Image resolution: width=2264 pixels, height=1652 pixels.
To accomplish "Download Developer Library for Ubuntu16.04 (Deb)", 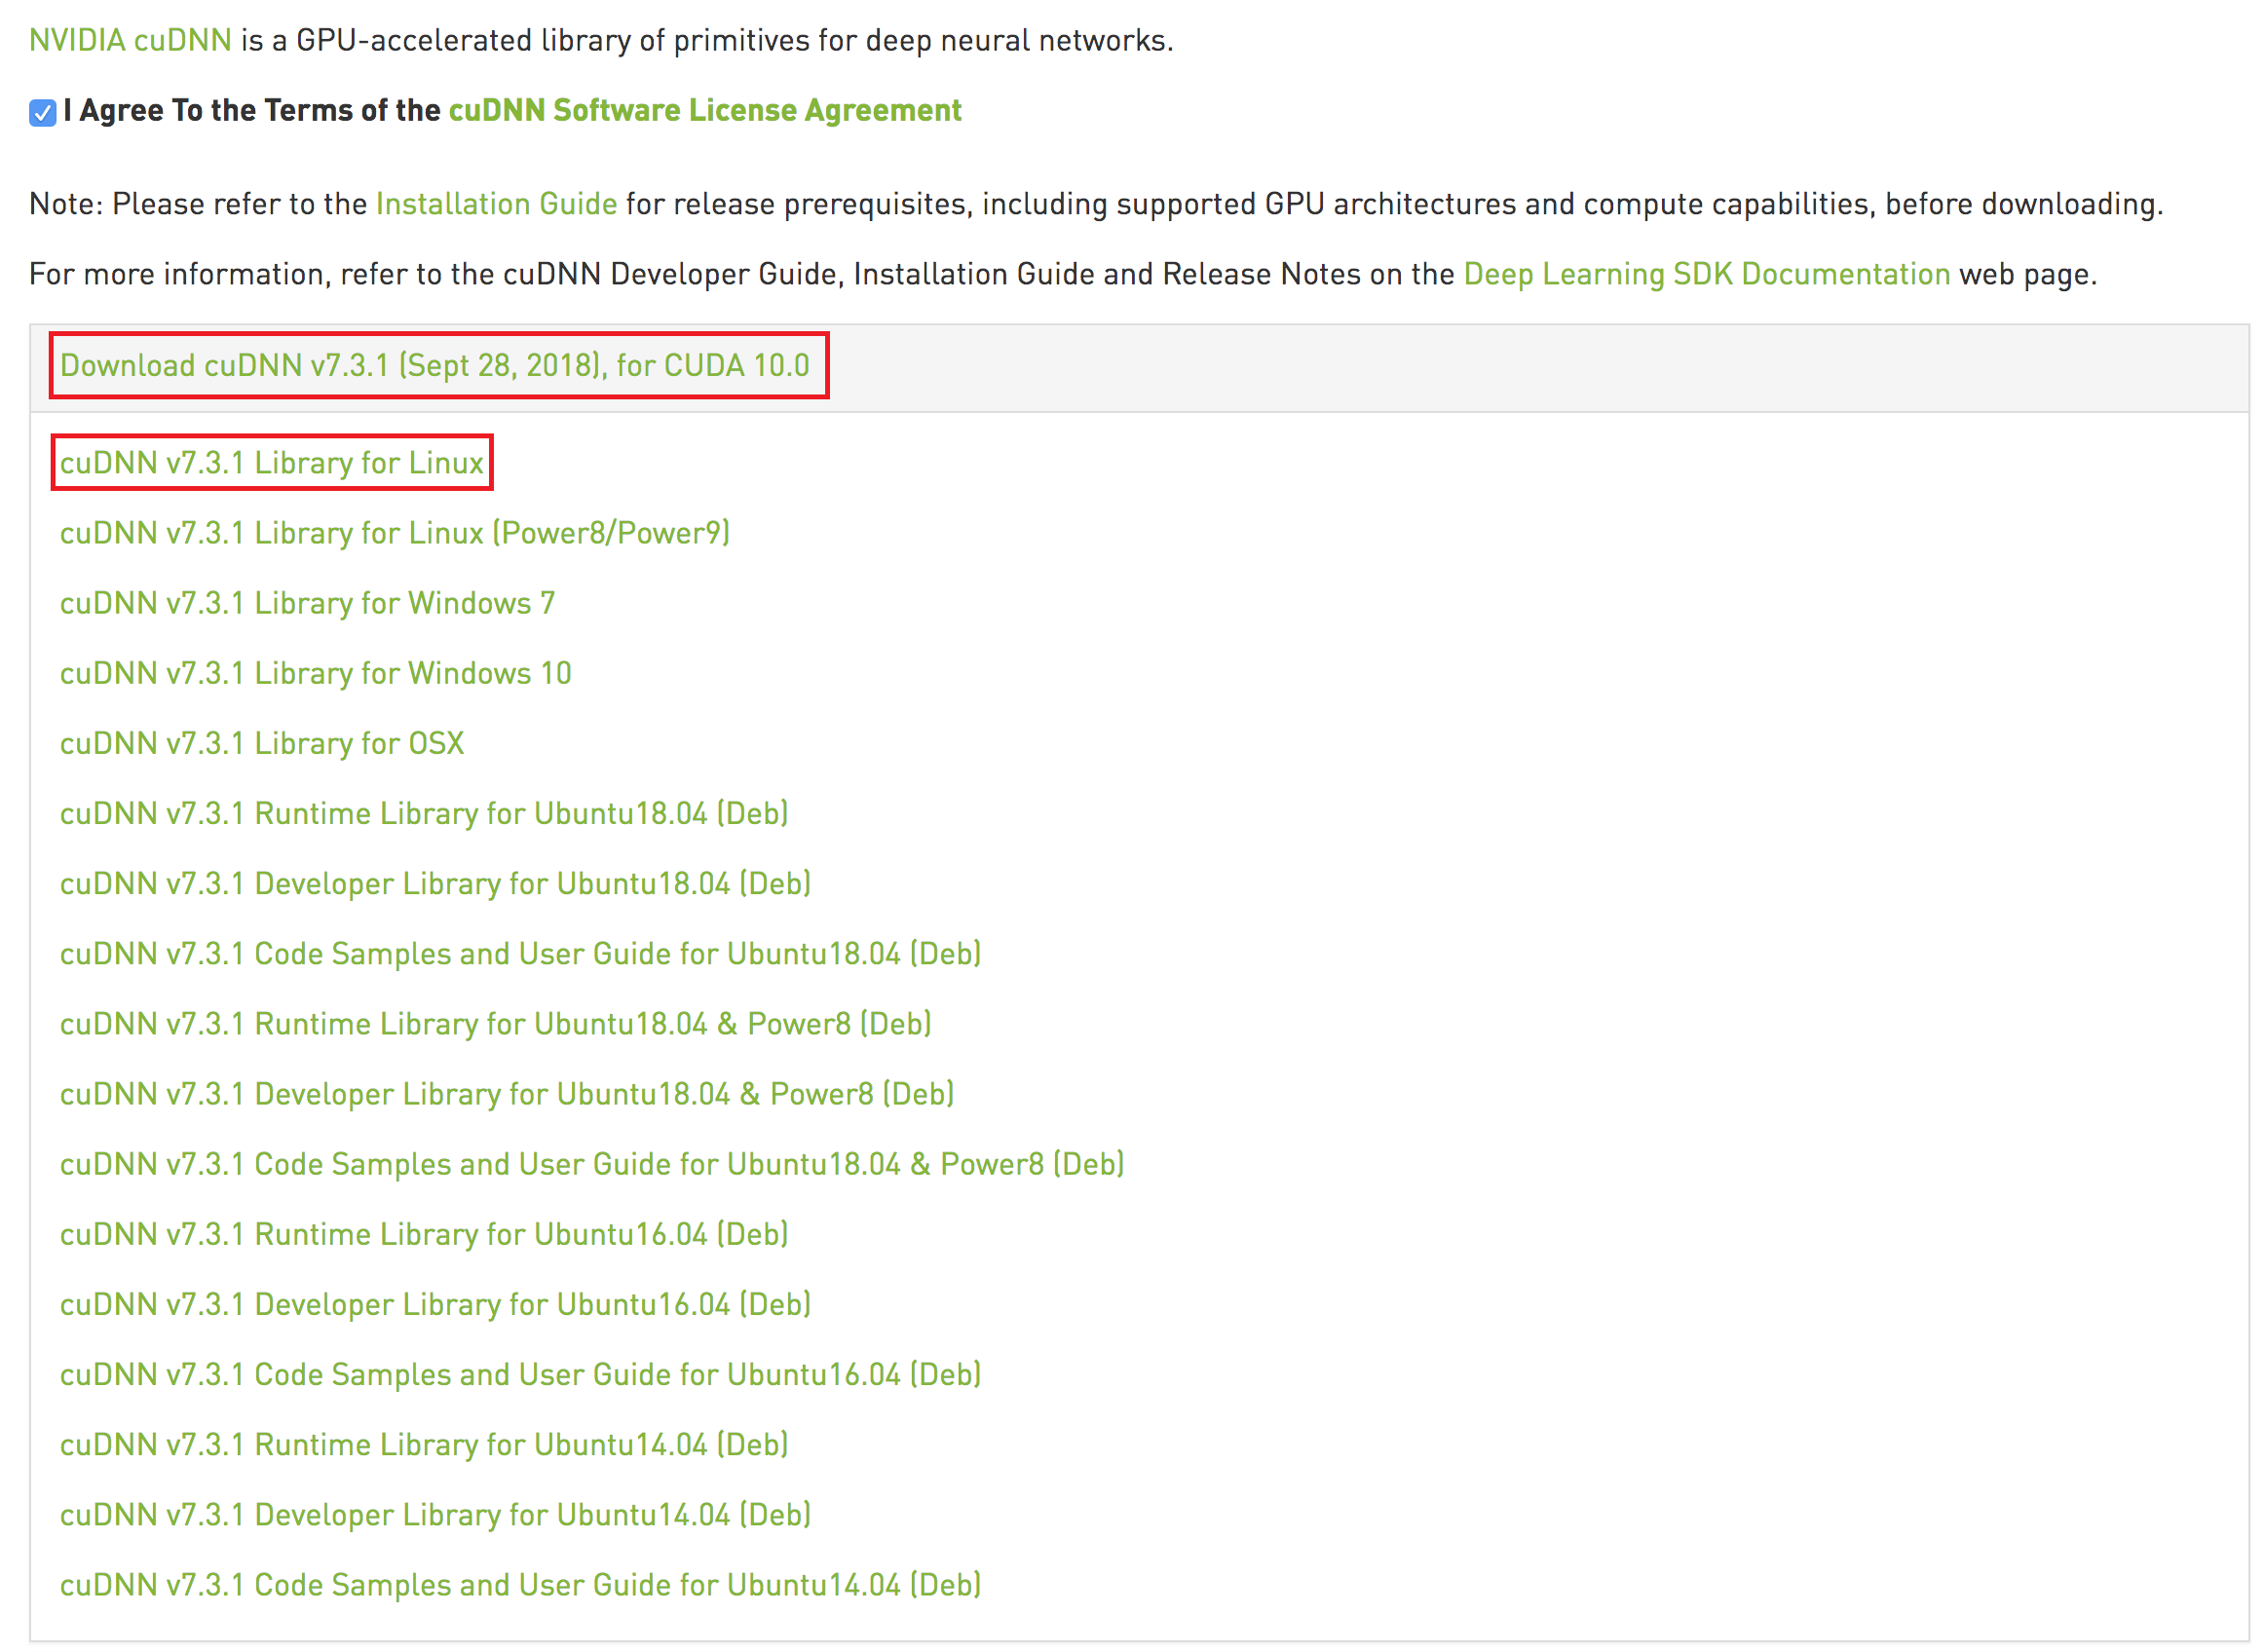I will pyautogui.click(x=435, y=1304).
